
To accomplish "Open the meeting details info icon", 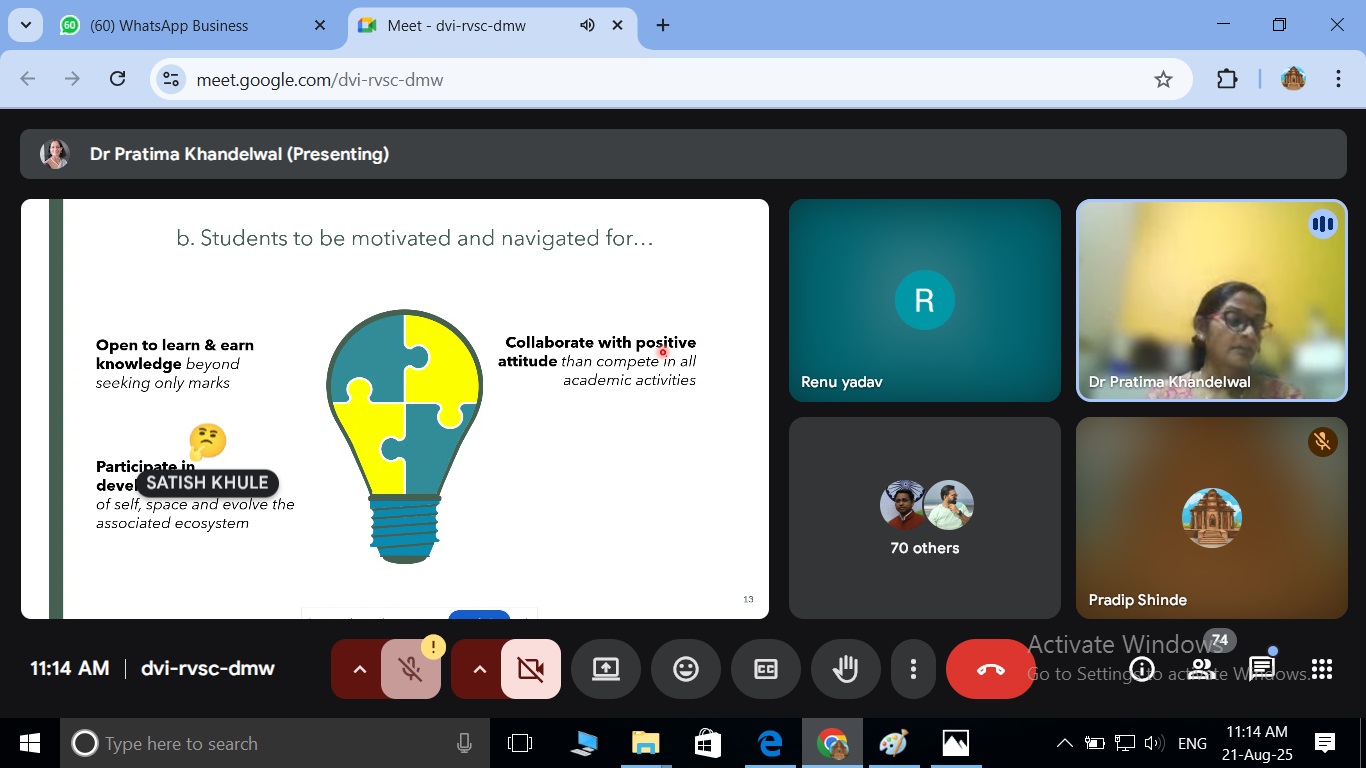I will 1142,669.
